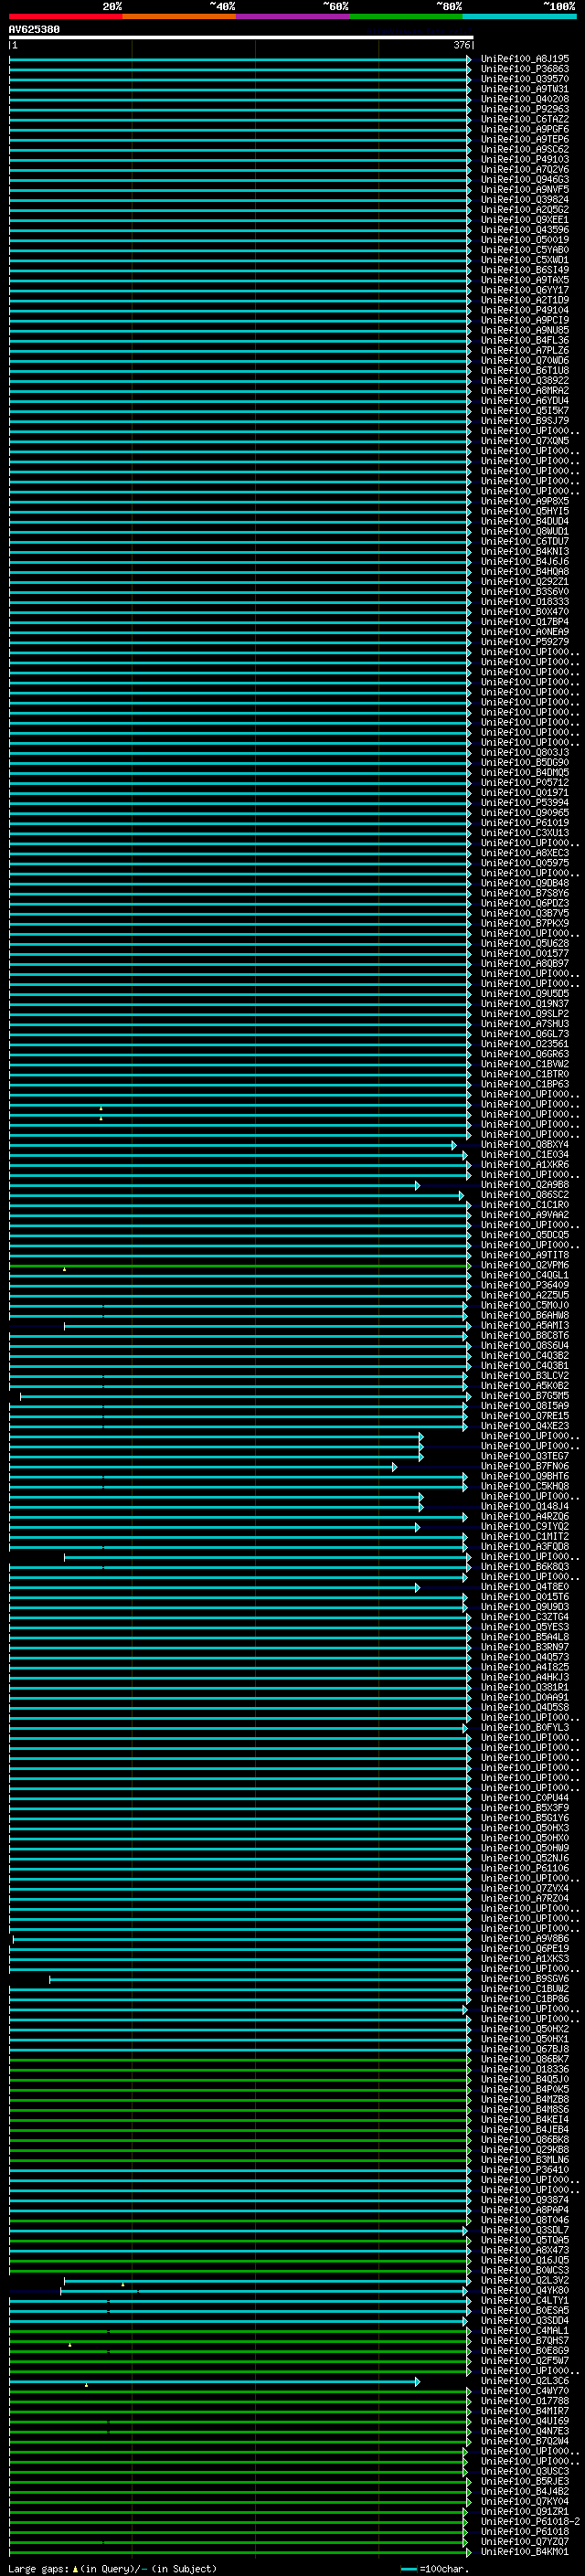Open hit UniRef100_Q2L3V2

tap(525, 2281)
